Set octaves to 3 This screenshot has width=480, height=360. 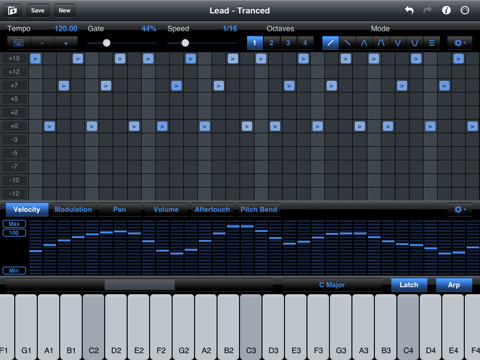point(288,43)
